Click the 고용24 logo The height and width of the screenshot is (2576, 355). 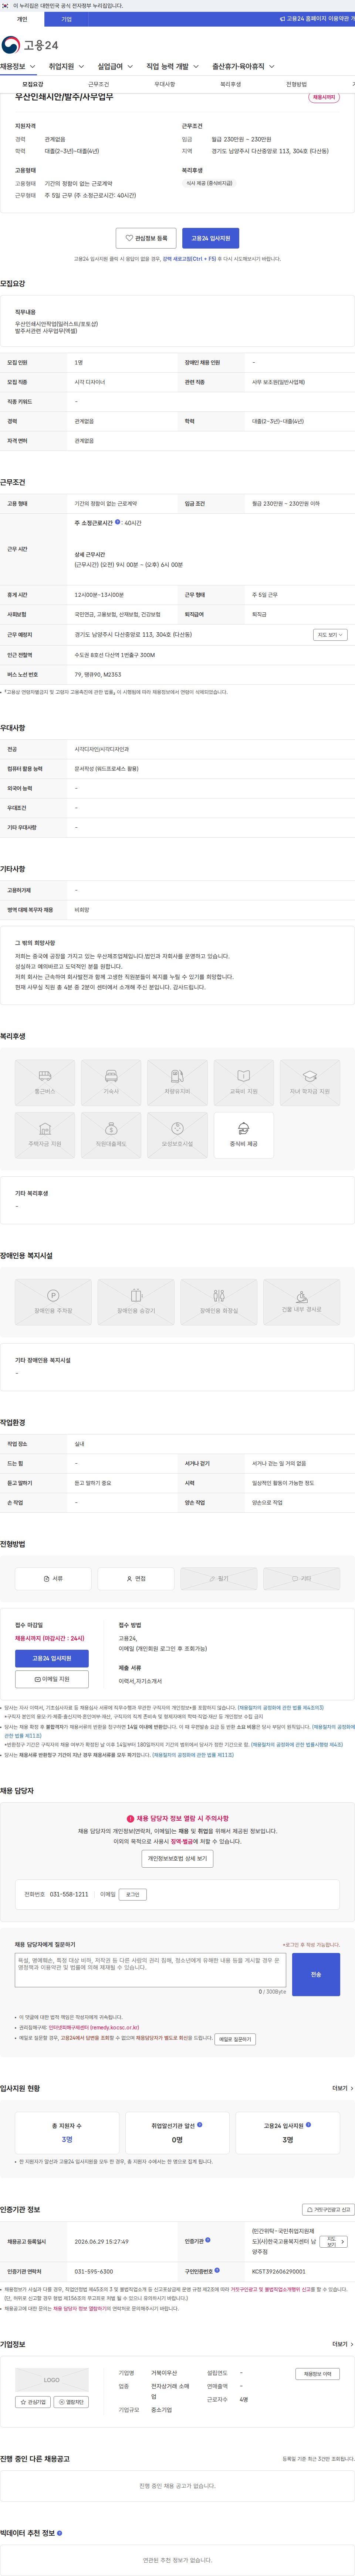pos(30,45)
